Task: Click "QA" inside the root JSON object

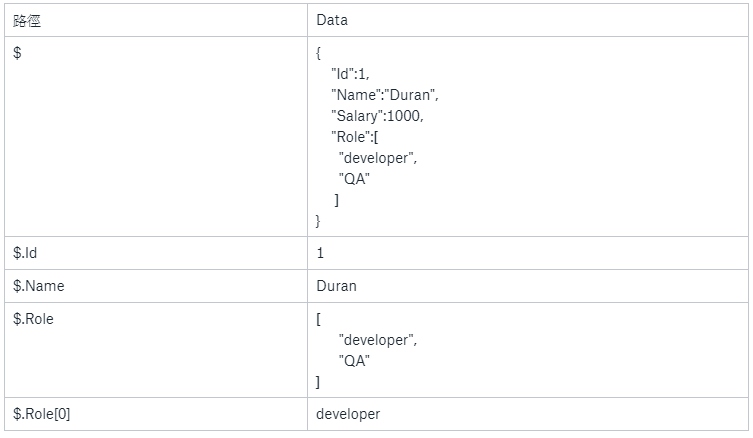Action: 354,179
